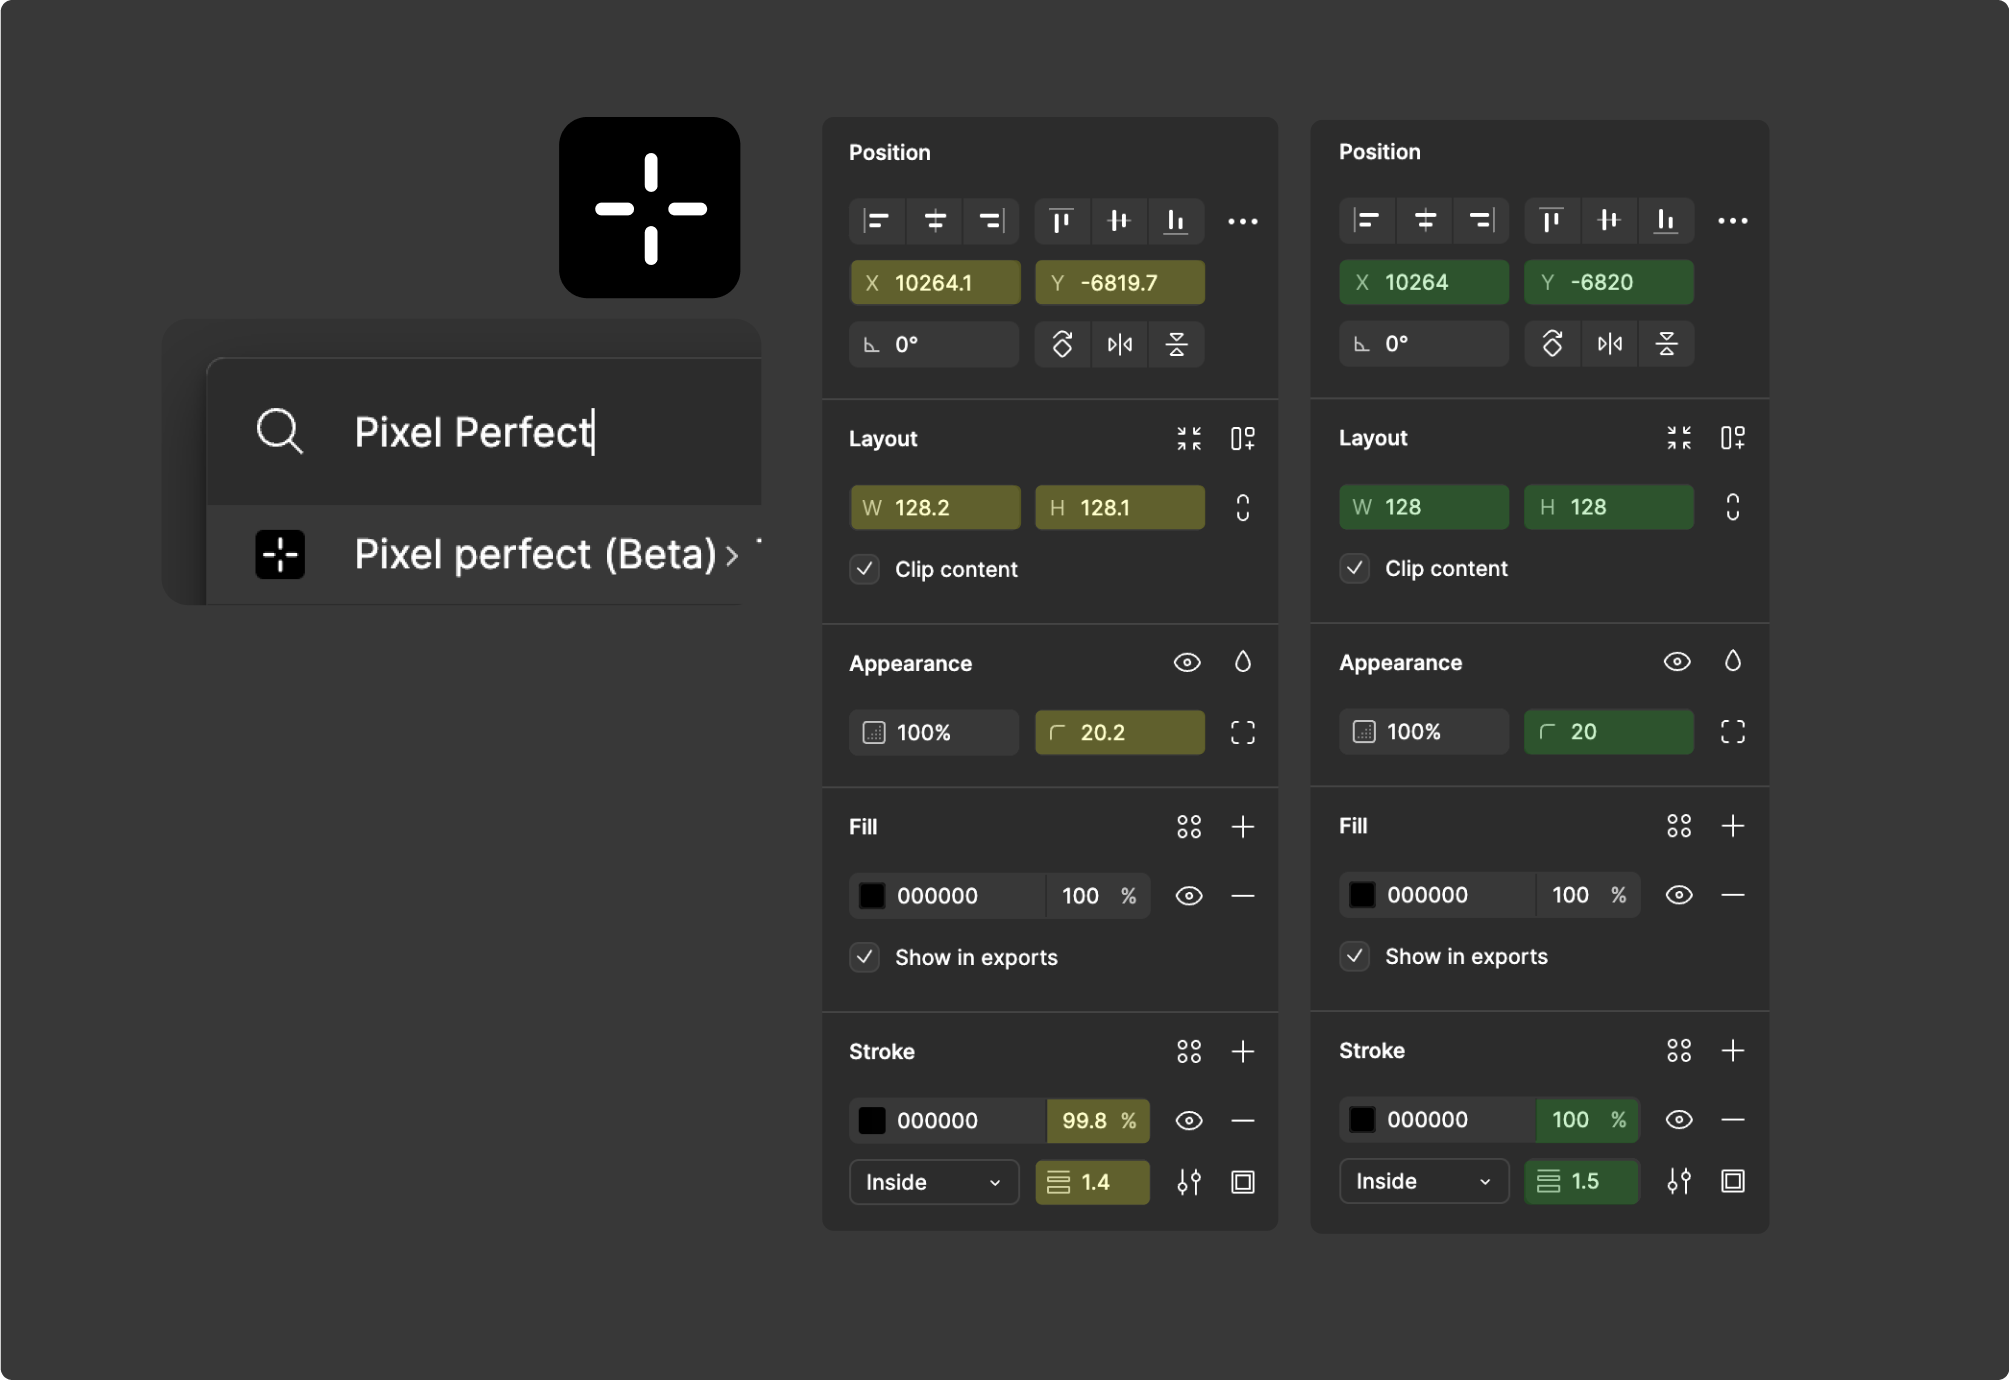Open the Inside stroke position dropdown on left
This screenshot has width=2009, height=1380.
point(933,1182)
